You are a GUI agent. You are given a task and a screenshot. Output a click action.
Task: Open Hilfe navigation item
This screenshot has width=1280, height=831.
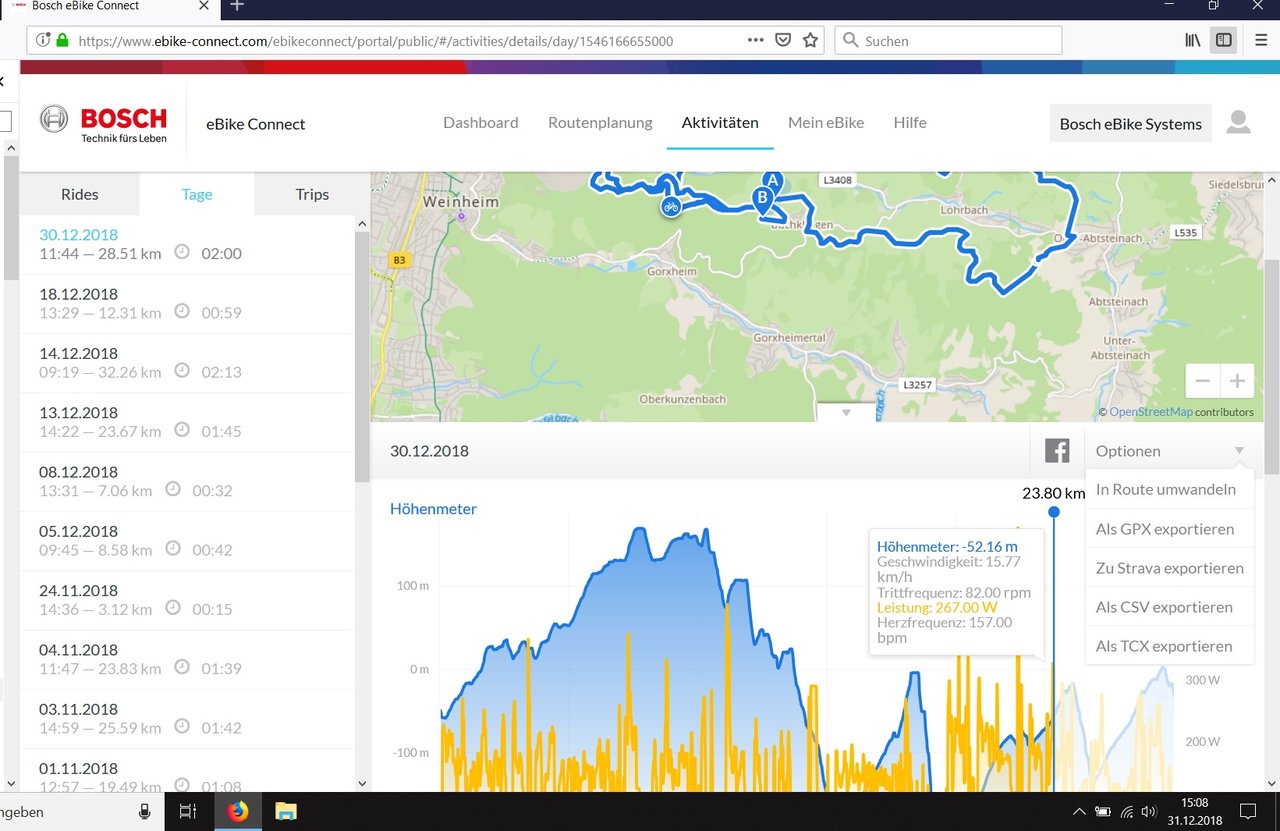point(910,123)
